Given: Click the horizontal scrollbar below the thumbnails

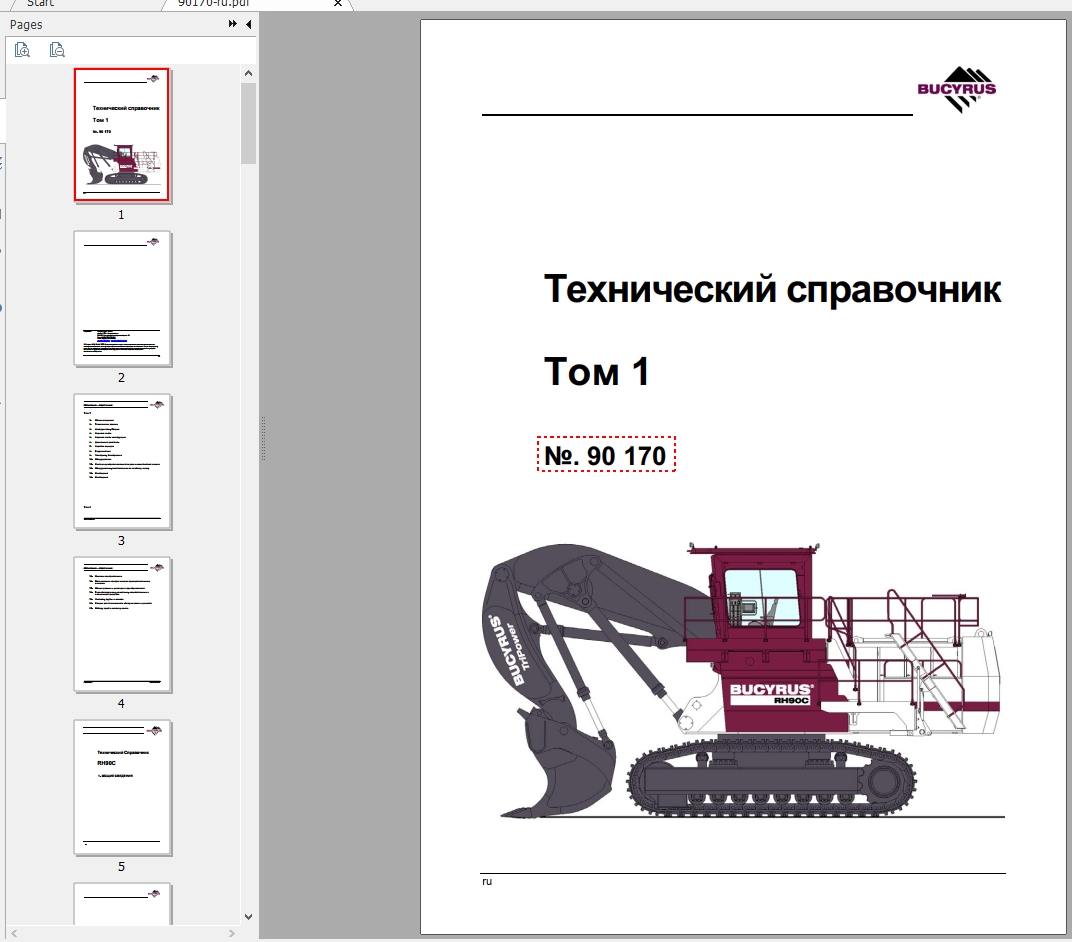Looking at the screenshot, I should coord(120,931).
